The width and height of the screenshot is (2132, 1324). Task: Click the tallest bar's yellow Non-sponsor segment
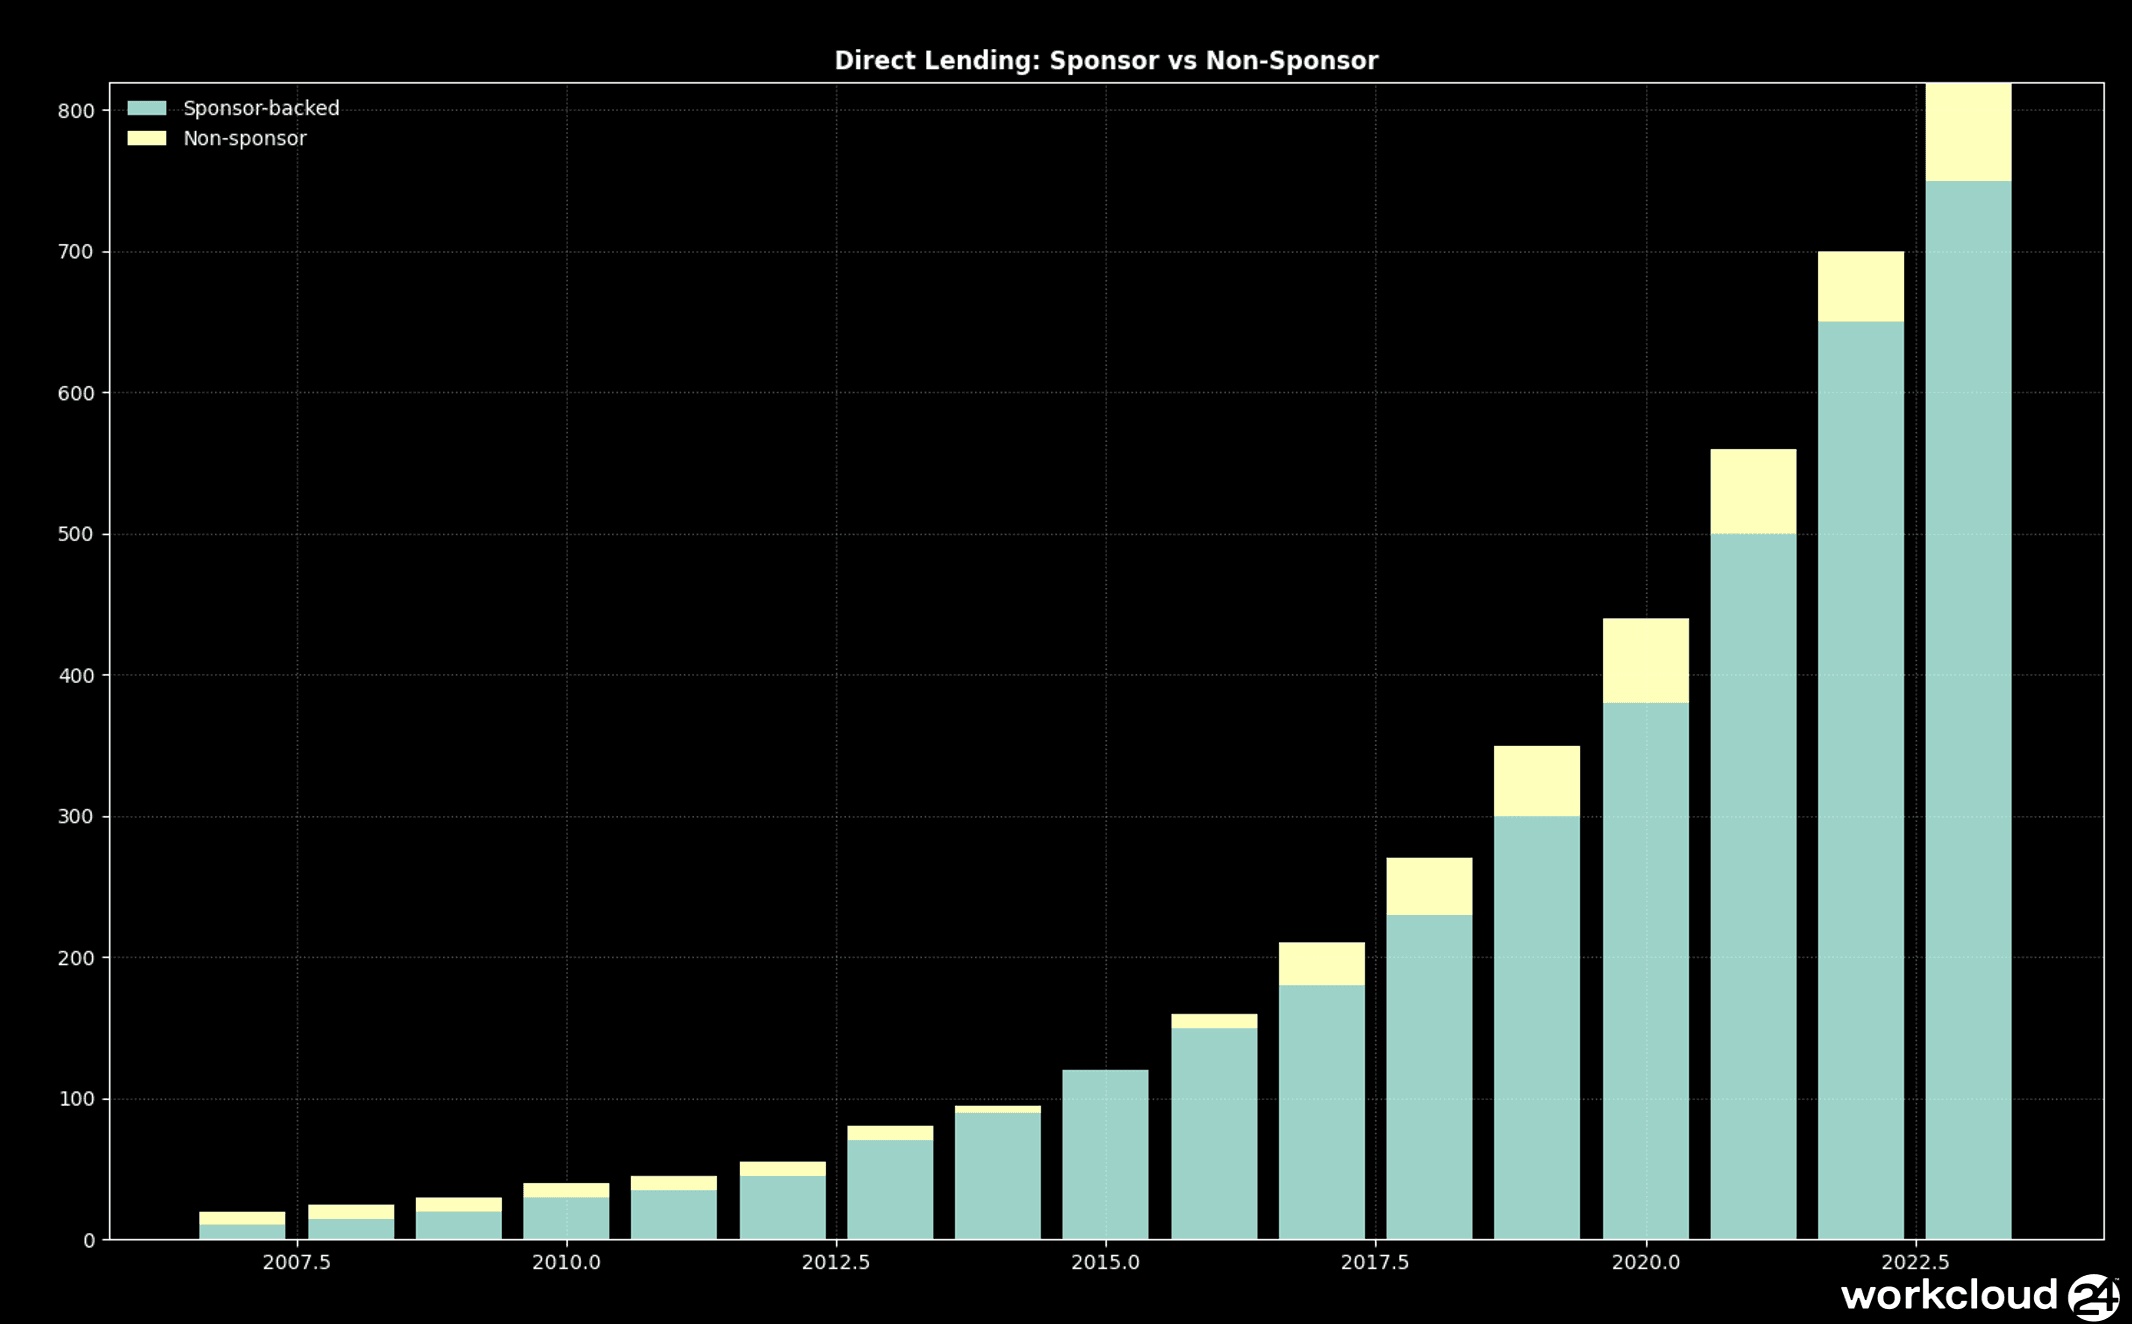click(1968, 132)
